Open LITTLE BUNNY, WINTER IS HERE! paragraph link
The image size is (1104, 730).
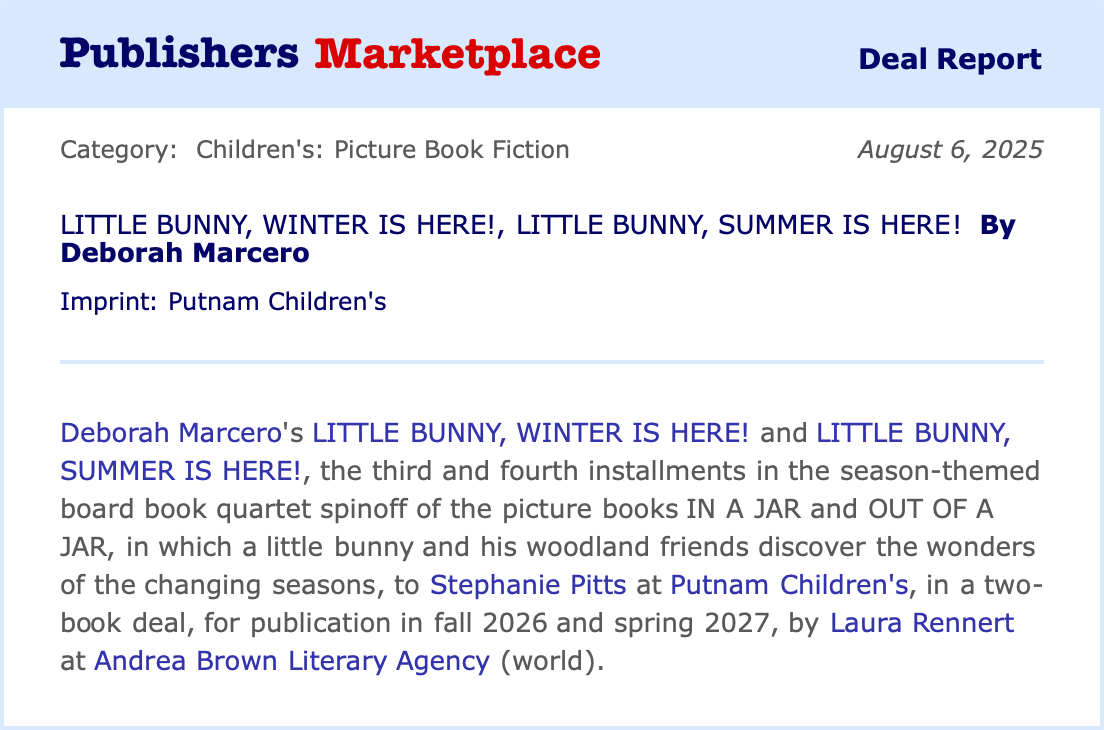(x=531, y=433)
